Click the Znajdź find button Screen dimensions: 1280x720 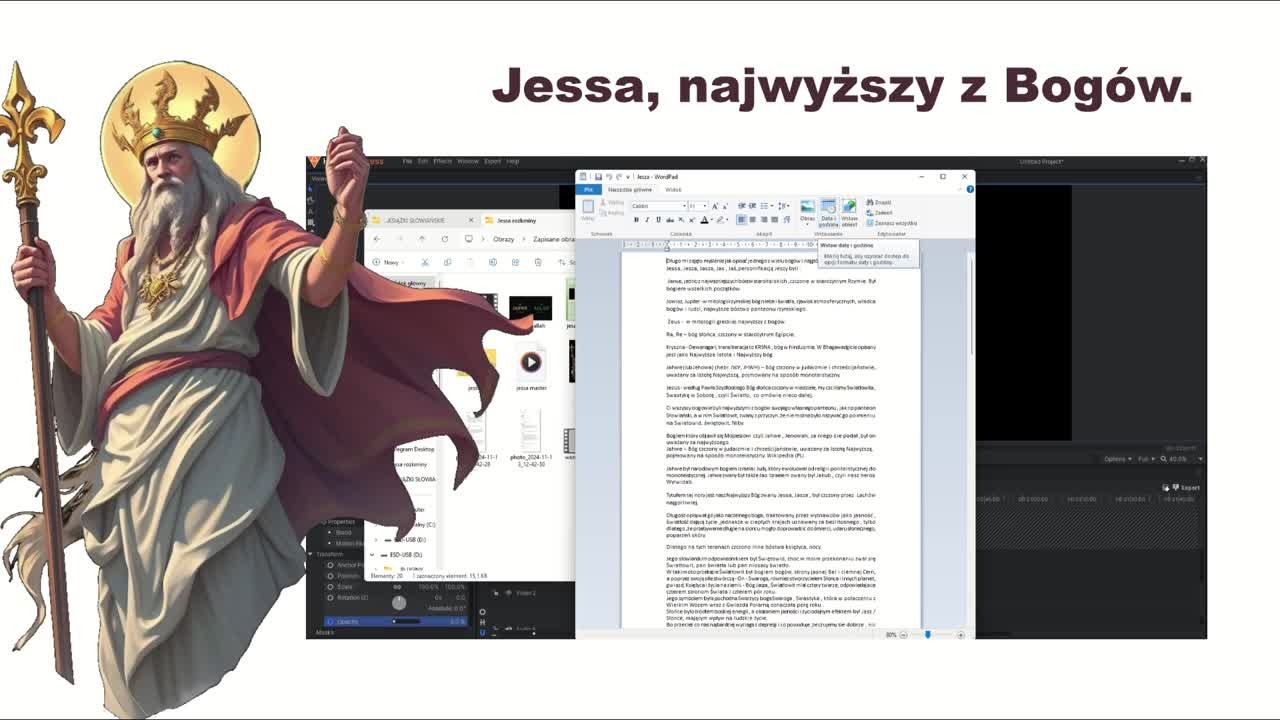point(879,202)
